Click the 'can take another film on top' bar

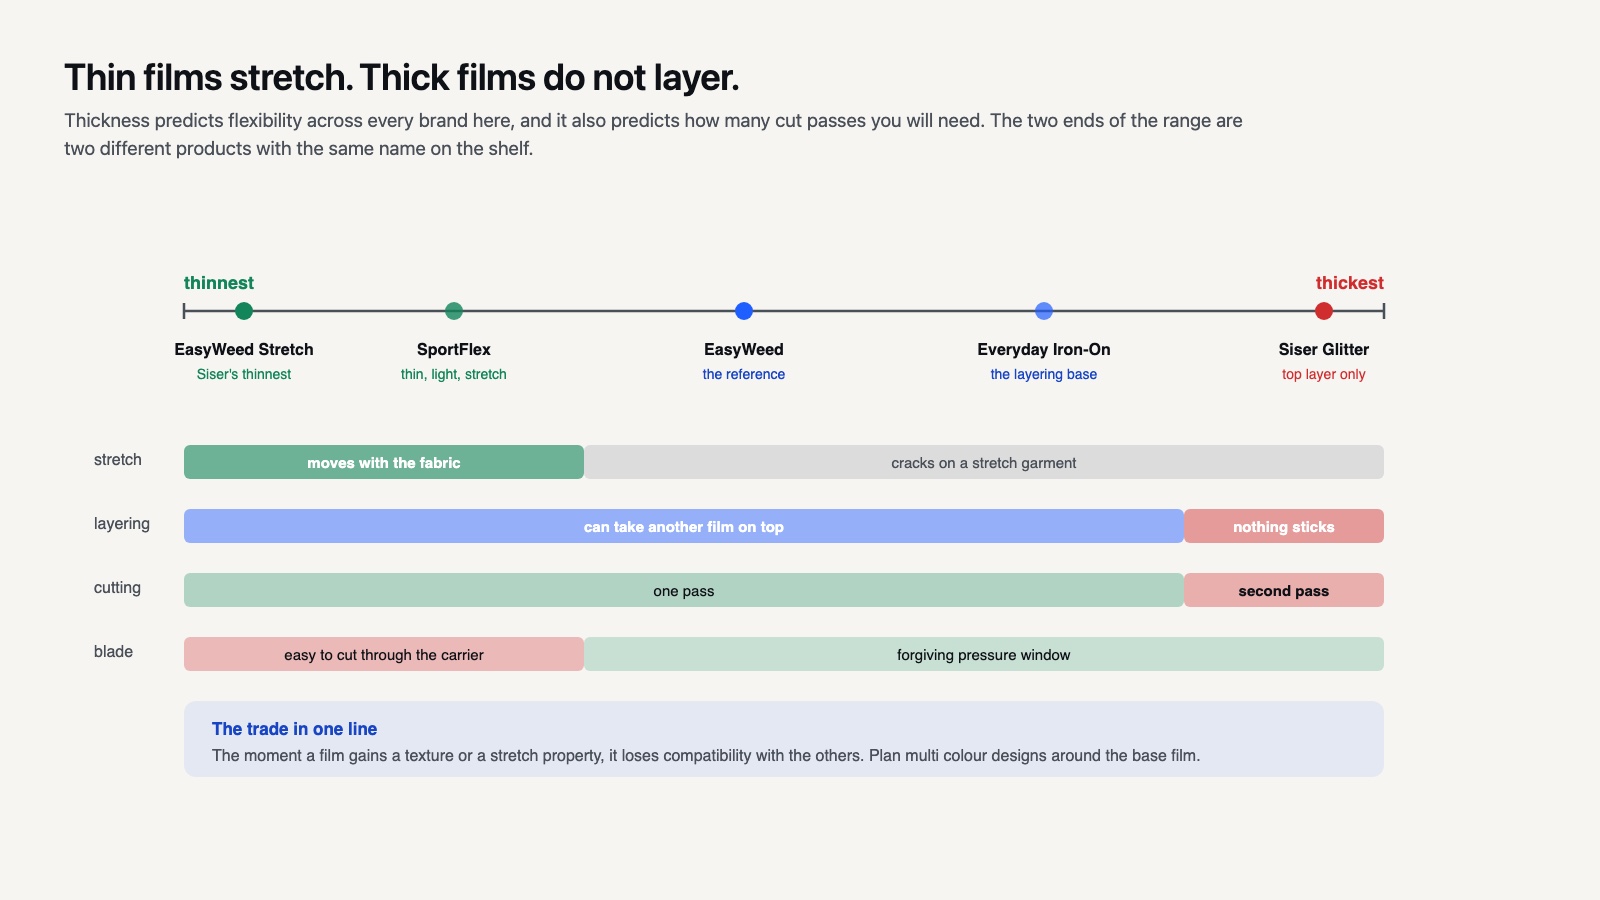click(x=684, y=526)
